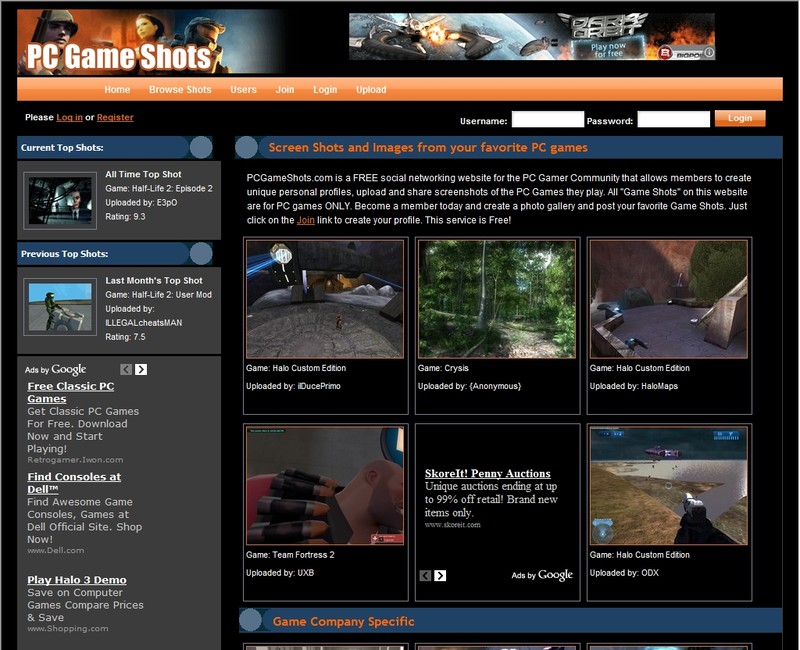Click the Join link in description paragraph

tap(305, 220)
